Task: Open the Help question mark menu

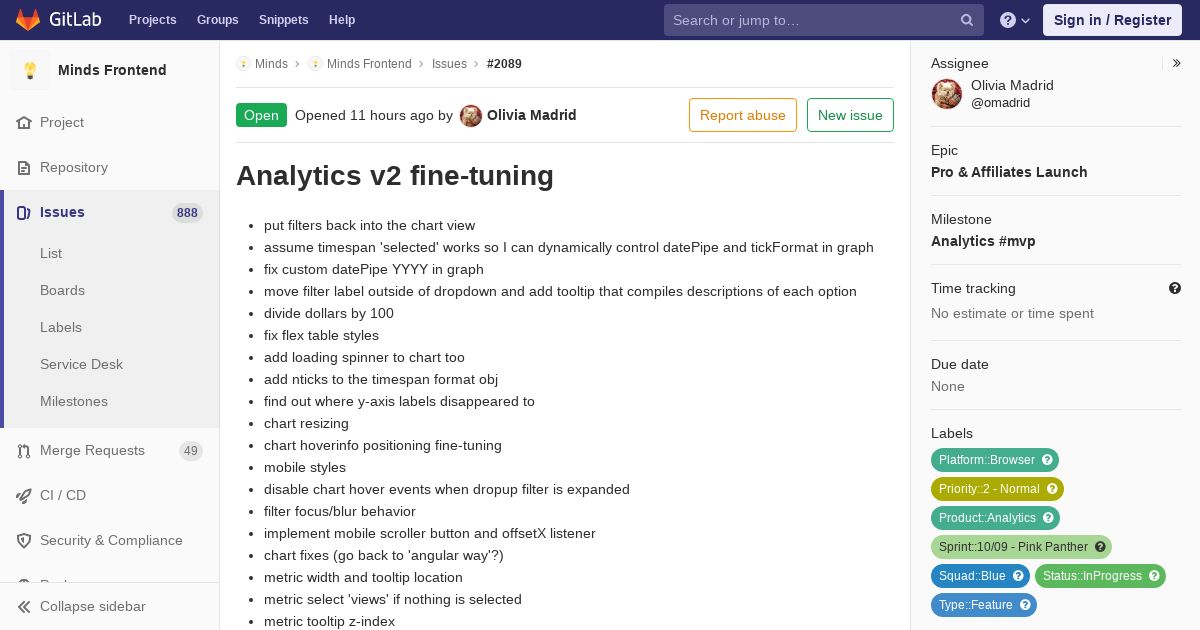Action: click(x=1015, y=20)
